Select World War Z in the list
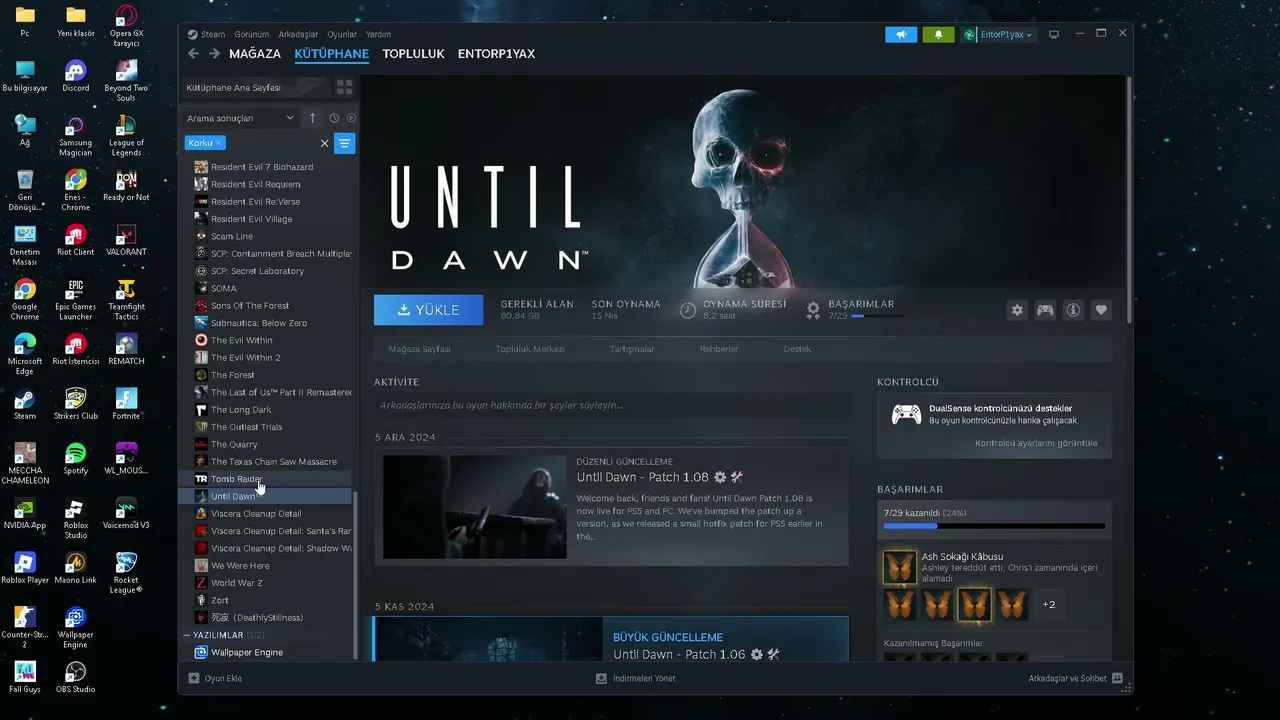The height and width of the screenshot is (720, 1280). click(x=265, y=583)
